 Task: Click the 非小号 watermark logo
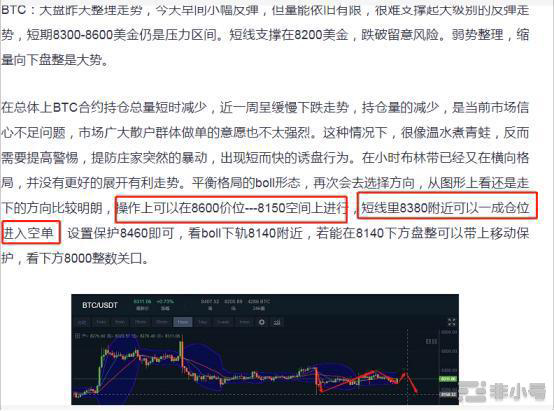tap(504, 392)
